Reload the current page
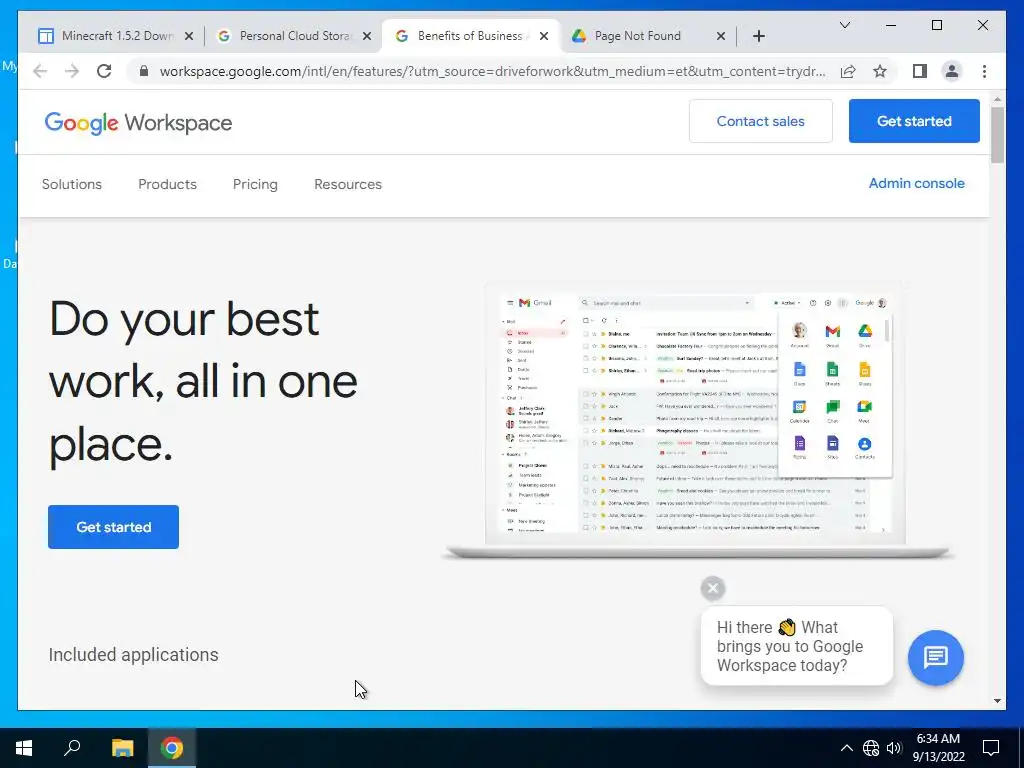Viewport: 1024px width, 768px height. coord(104,71)
